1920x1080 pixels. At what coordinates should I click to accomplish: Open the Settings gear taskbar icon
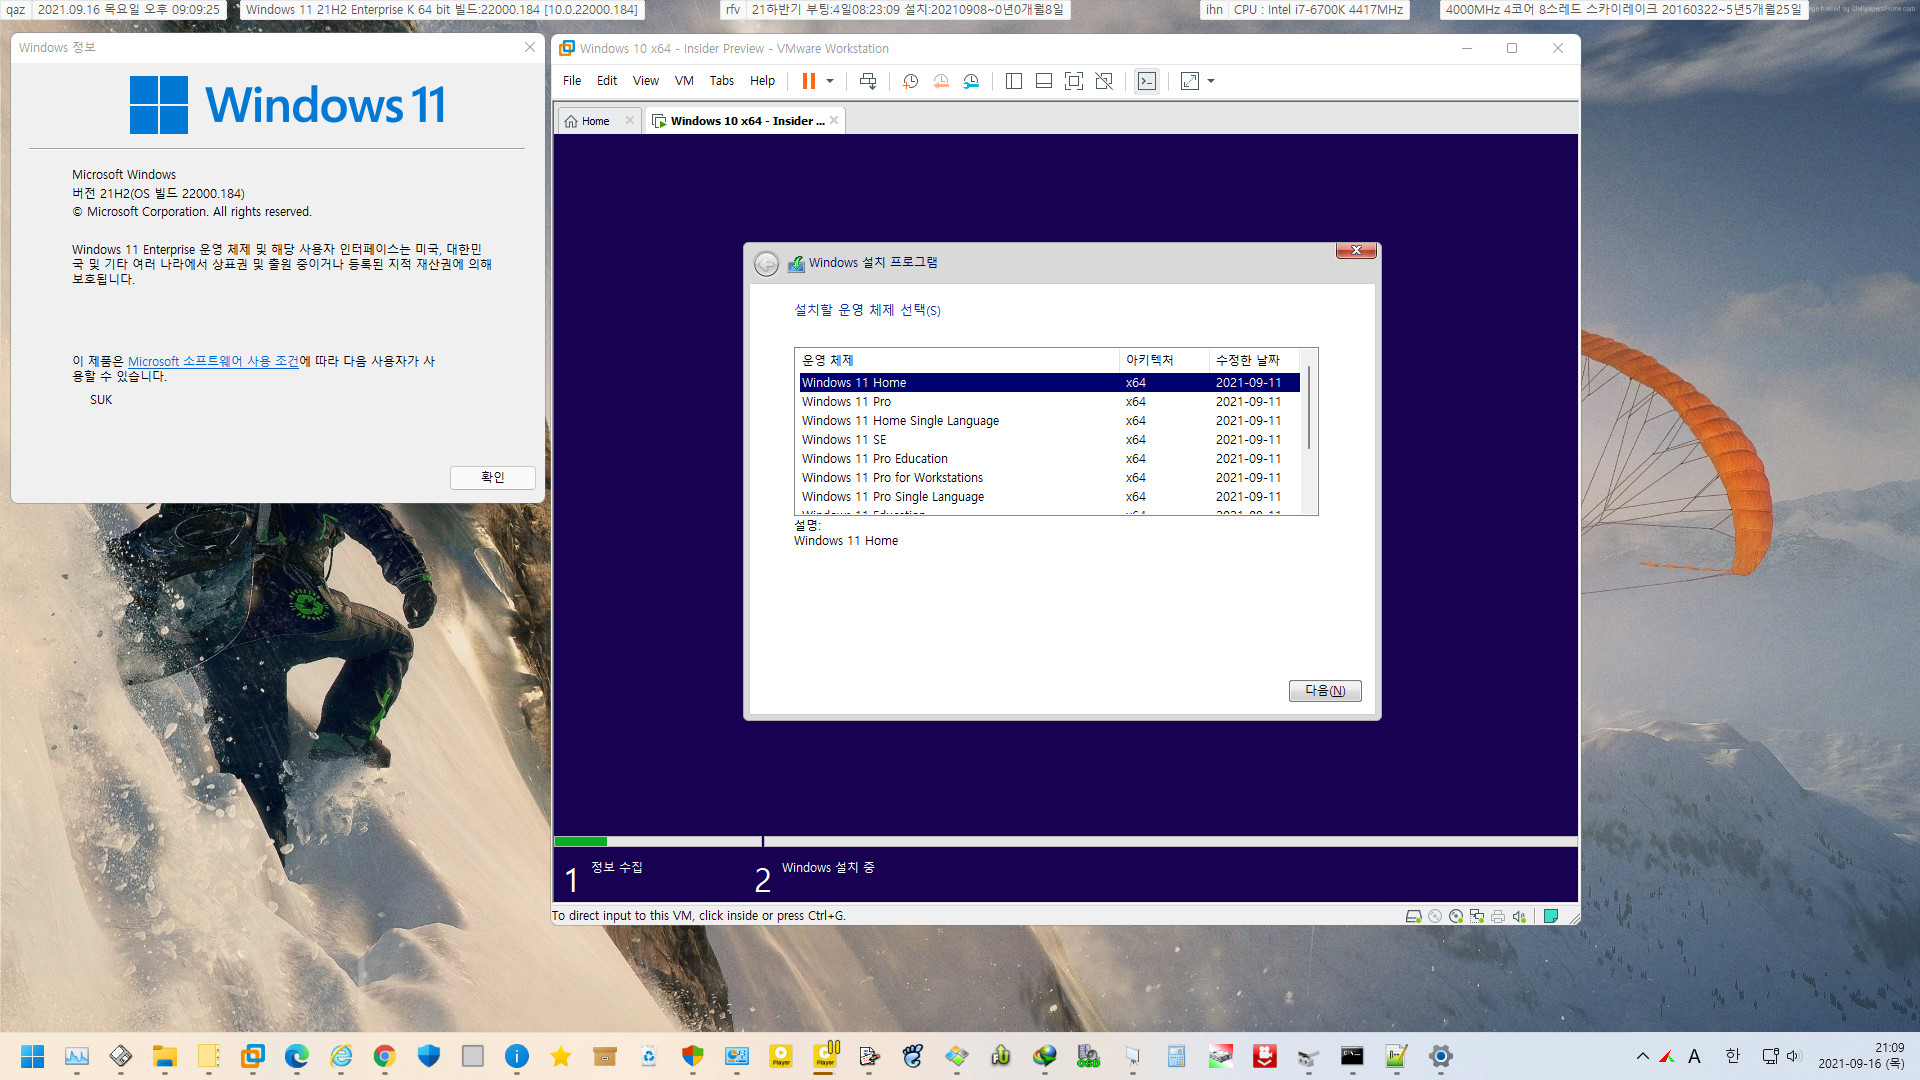(x=1441, y=1056)
